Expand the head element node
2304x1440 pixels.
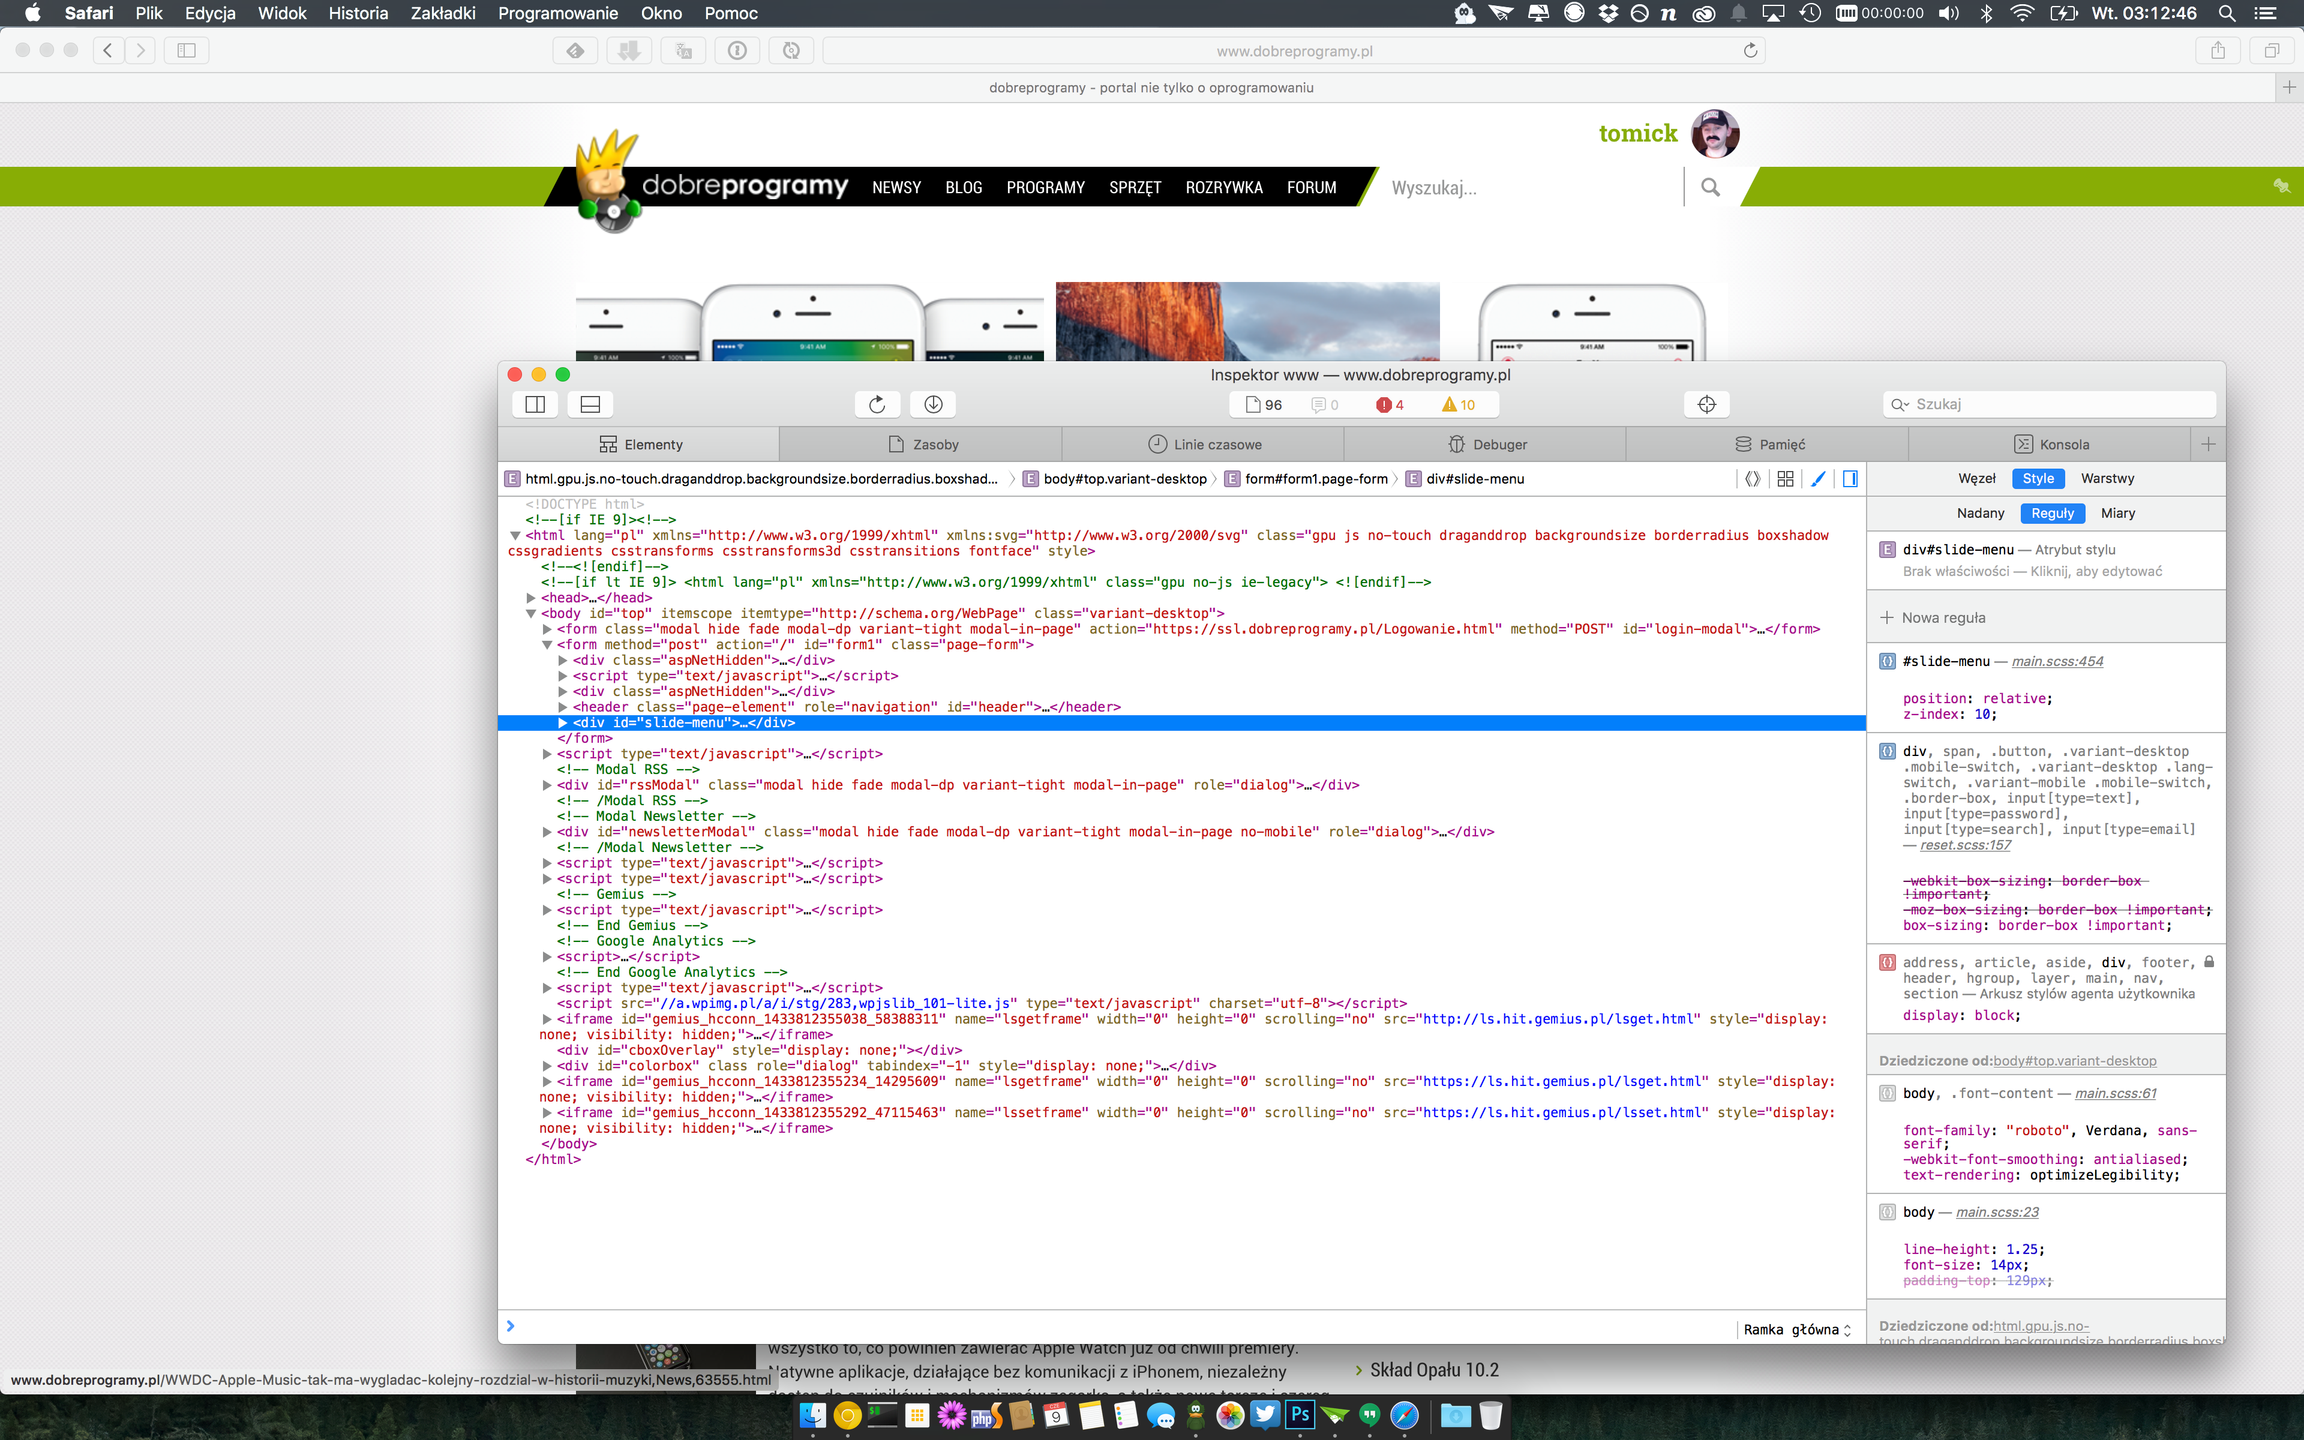click(x=531, y=598)
